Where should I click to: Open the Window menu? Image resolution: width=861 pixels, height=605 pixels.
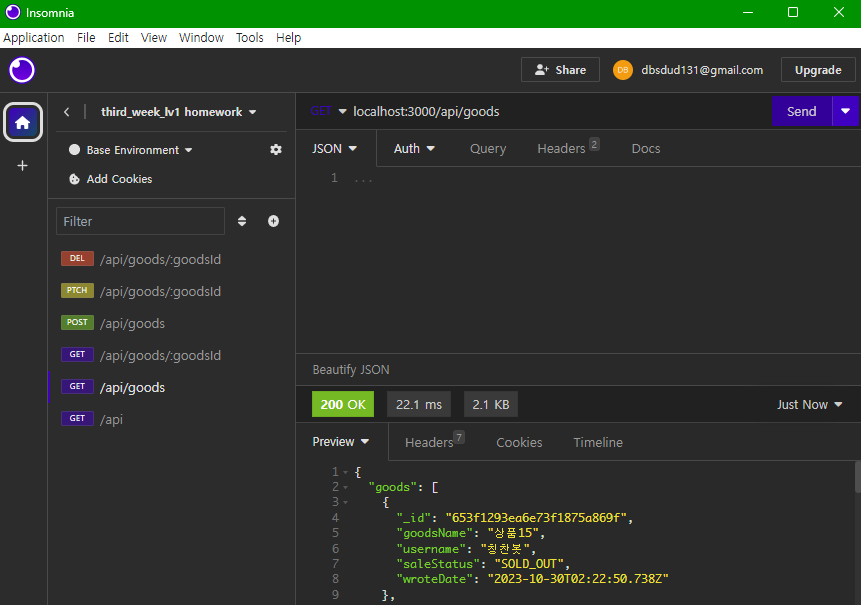(202, 38)
